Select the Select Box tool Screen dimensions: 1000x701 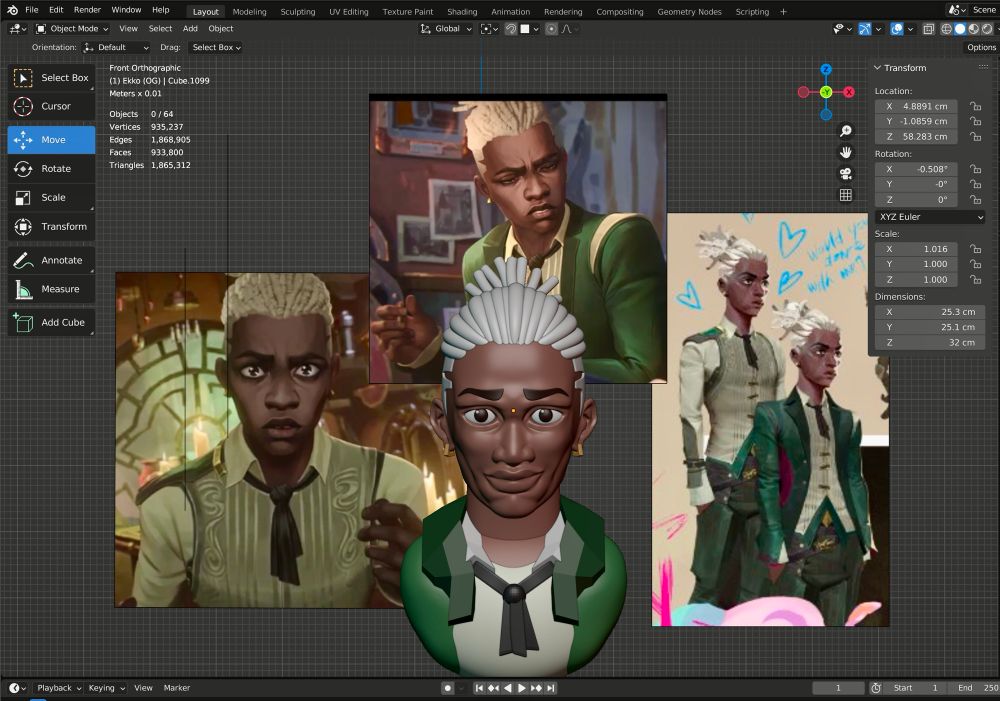[51, 78]
